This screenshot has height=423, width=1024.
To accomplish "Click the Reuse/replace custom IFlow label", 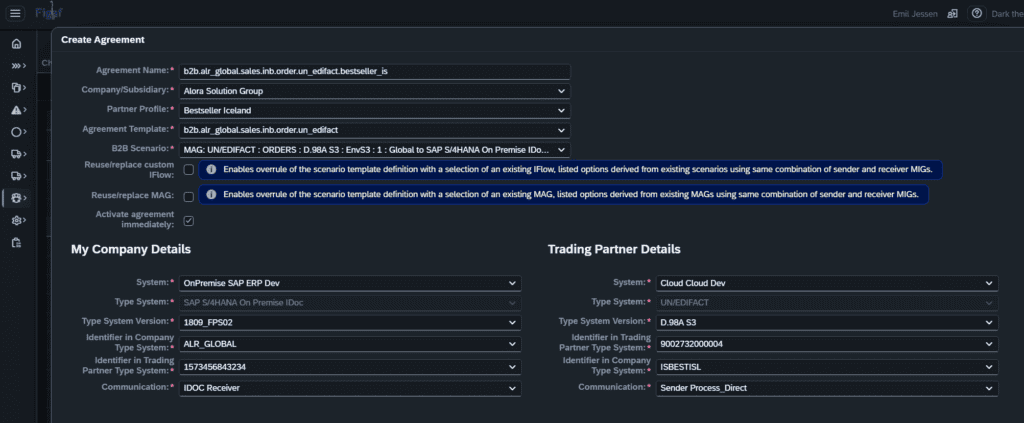I will point(129,170).
